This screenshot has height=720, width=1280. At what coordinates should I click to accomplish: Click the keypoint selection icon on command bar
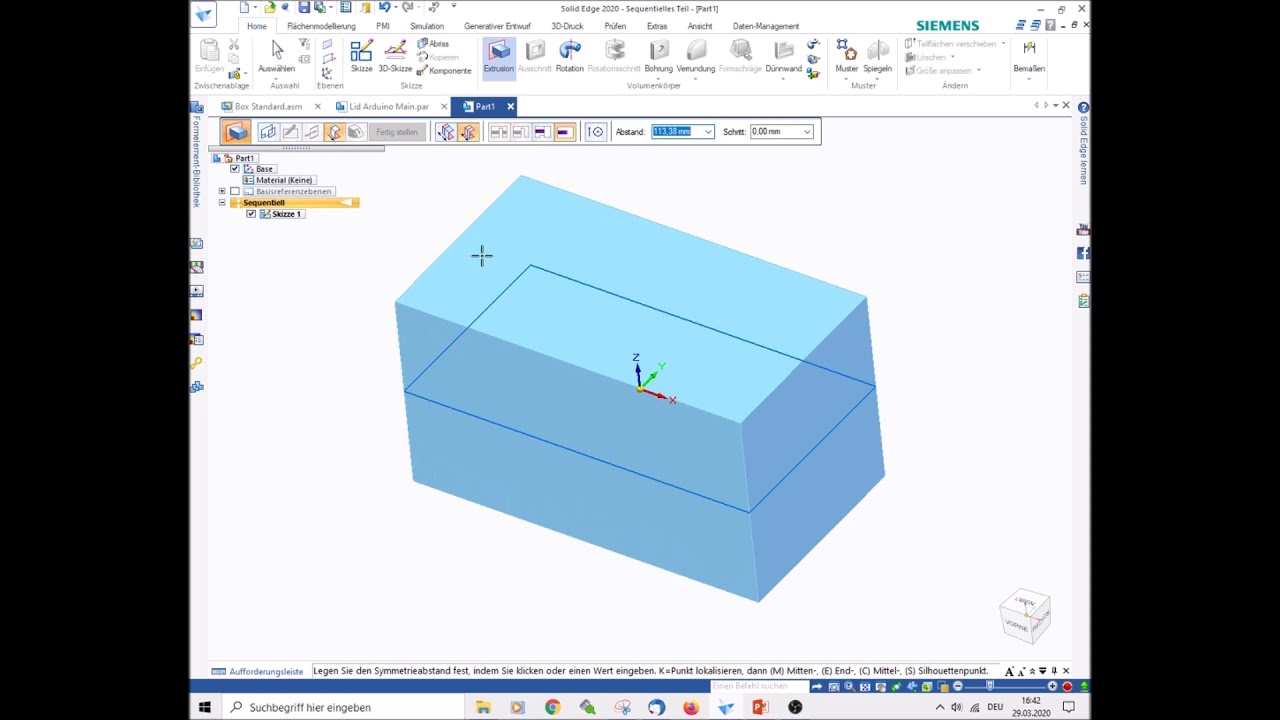coord(595,132)
